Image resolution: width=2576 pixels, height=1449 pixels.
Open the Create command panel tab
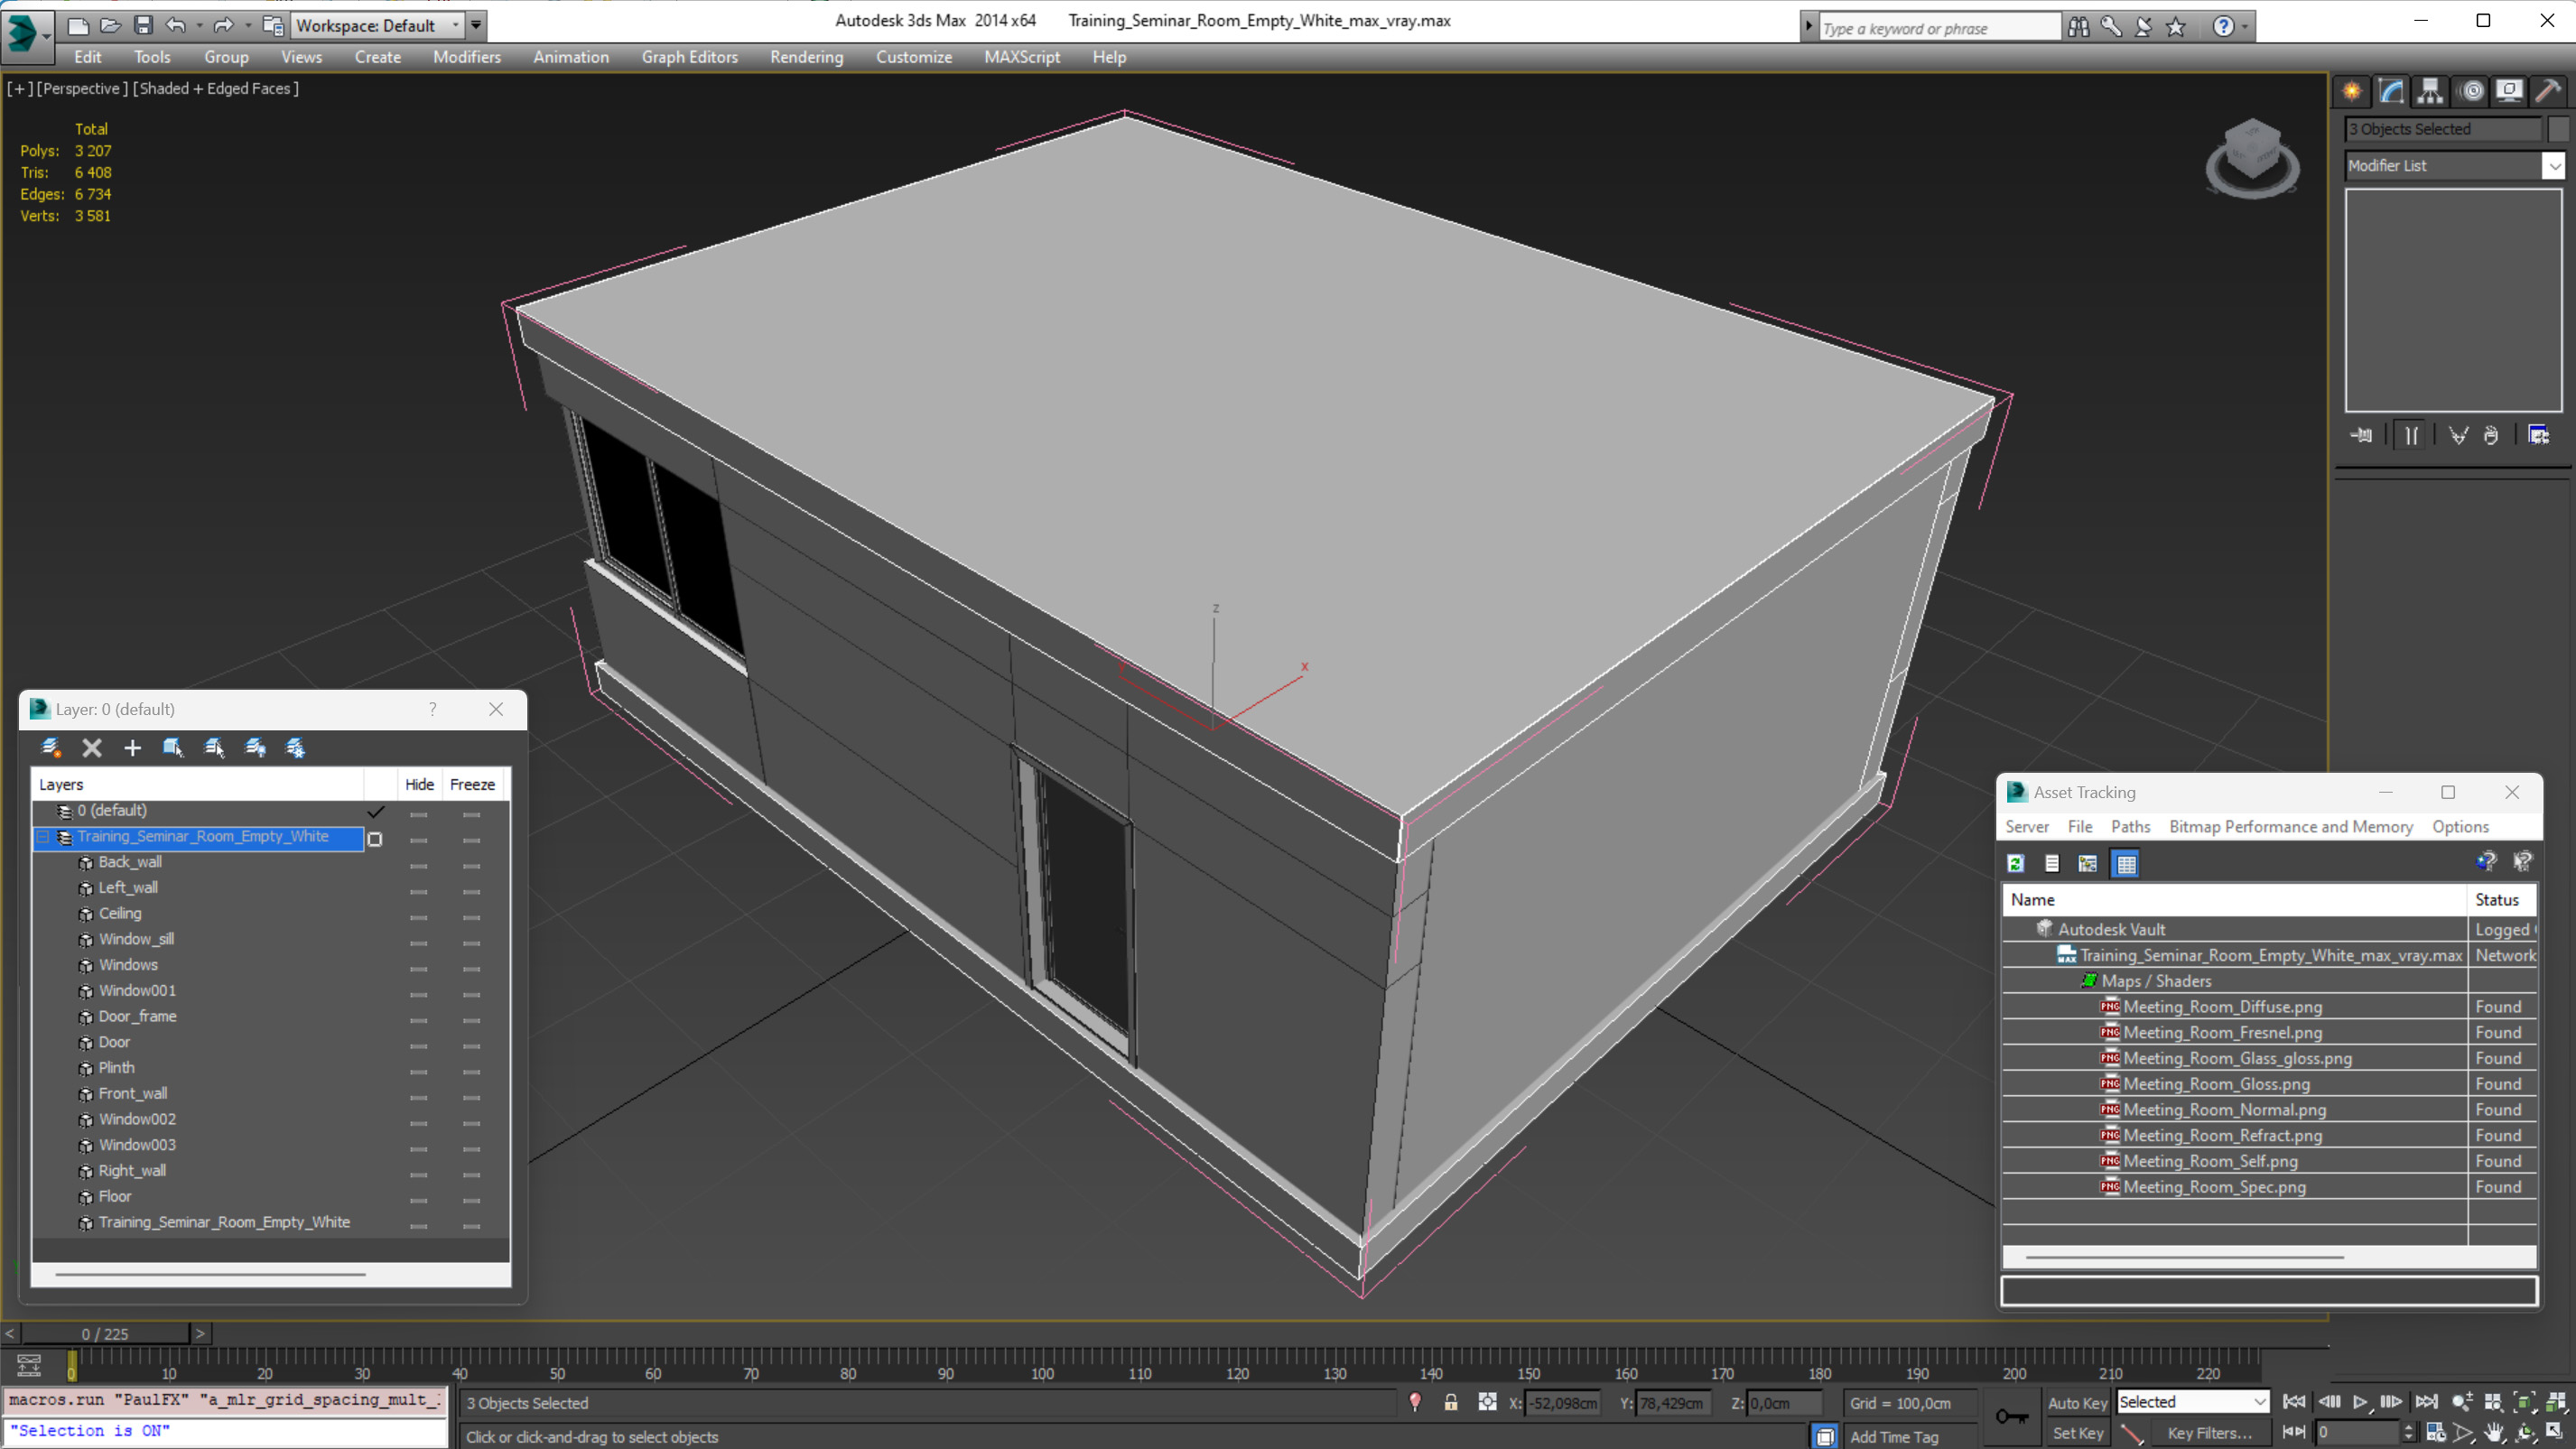click(x=2352, y=91)
